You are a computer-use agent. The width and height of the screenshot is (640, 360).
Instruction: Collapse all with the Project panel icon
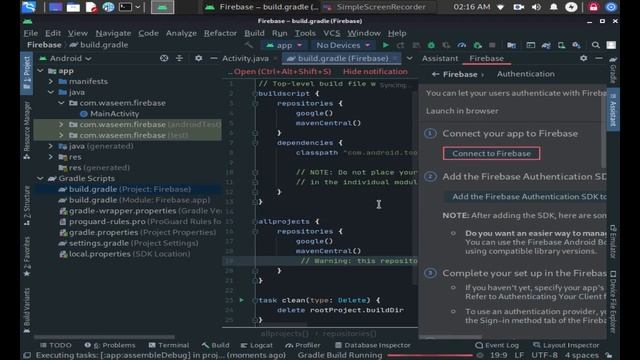(179, 58)
